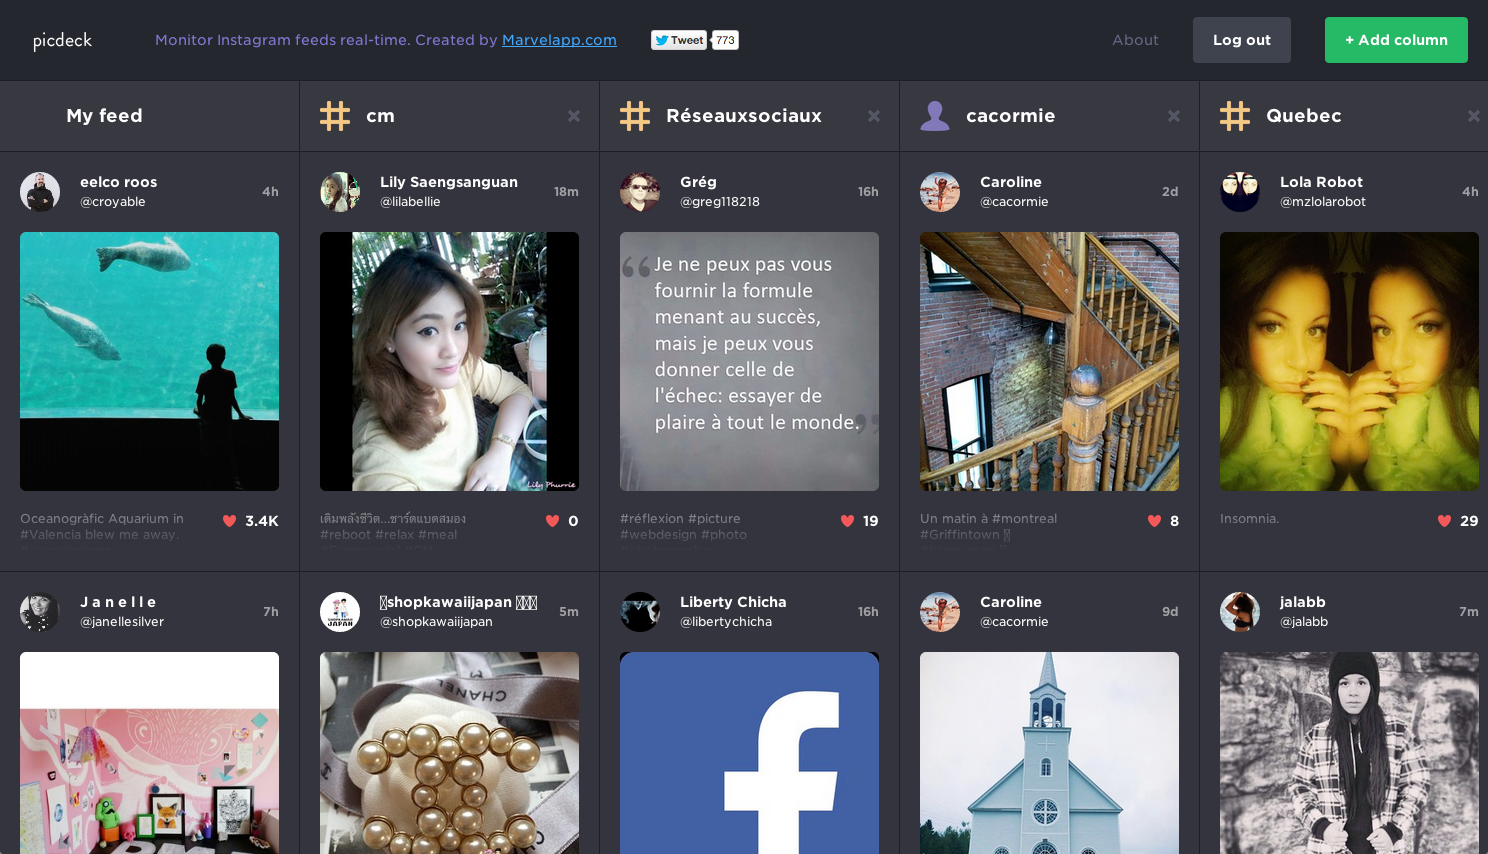This screenshot has width=1488, height=854.
Task: Click the 773 tweet count bubble
Action: (725, 40)
